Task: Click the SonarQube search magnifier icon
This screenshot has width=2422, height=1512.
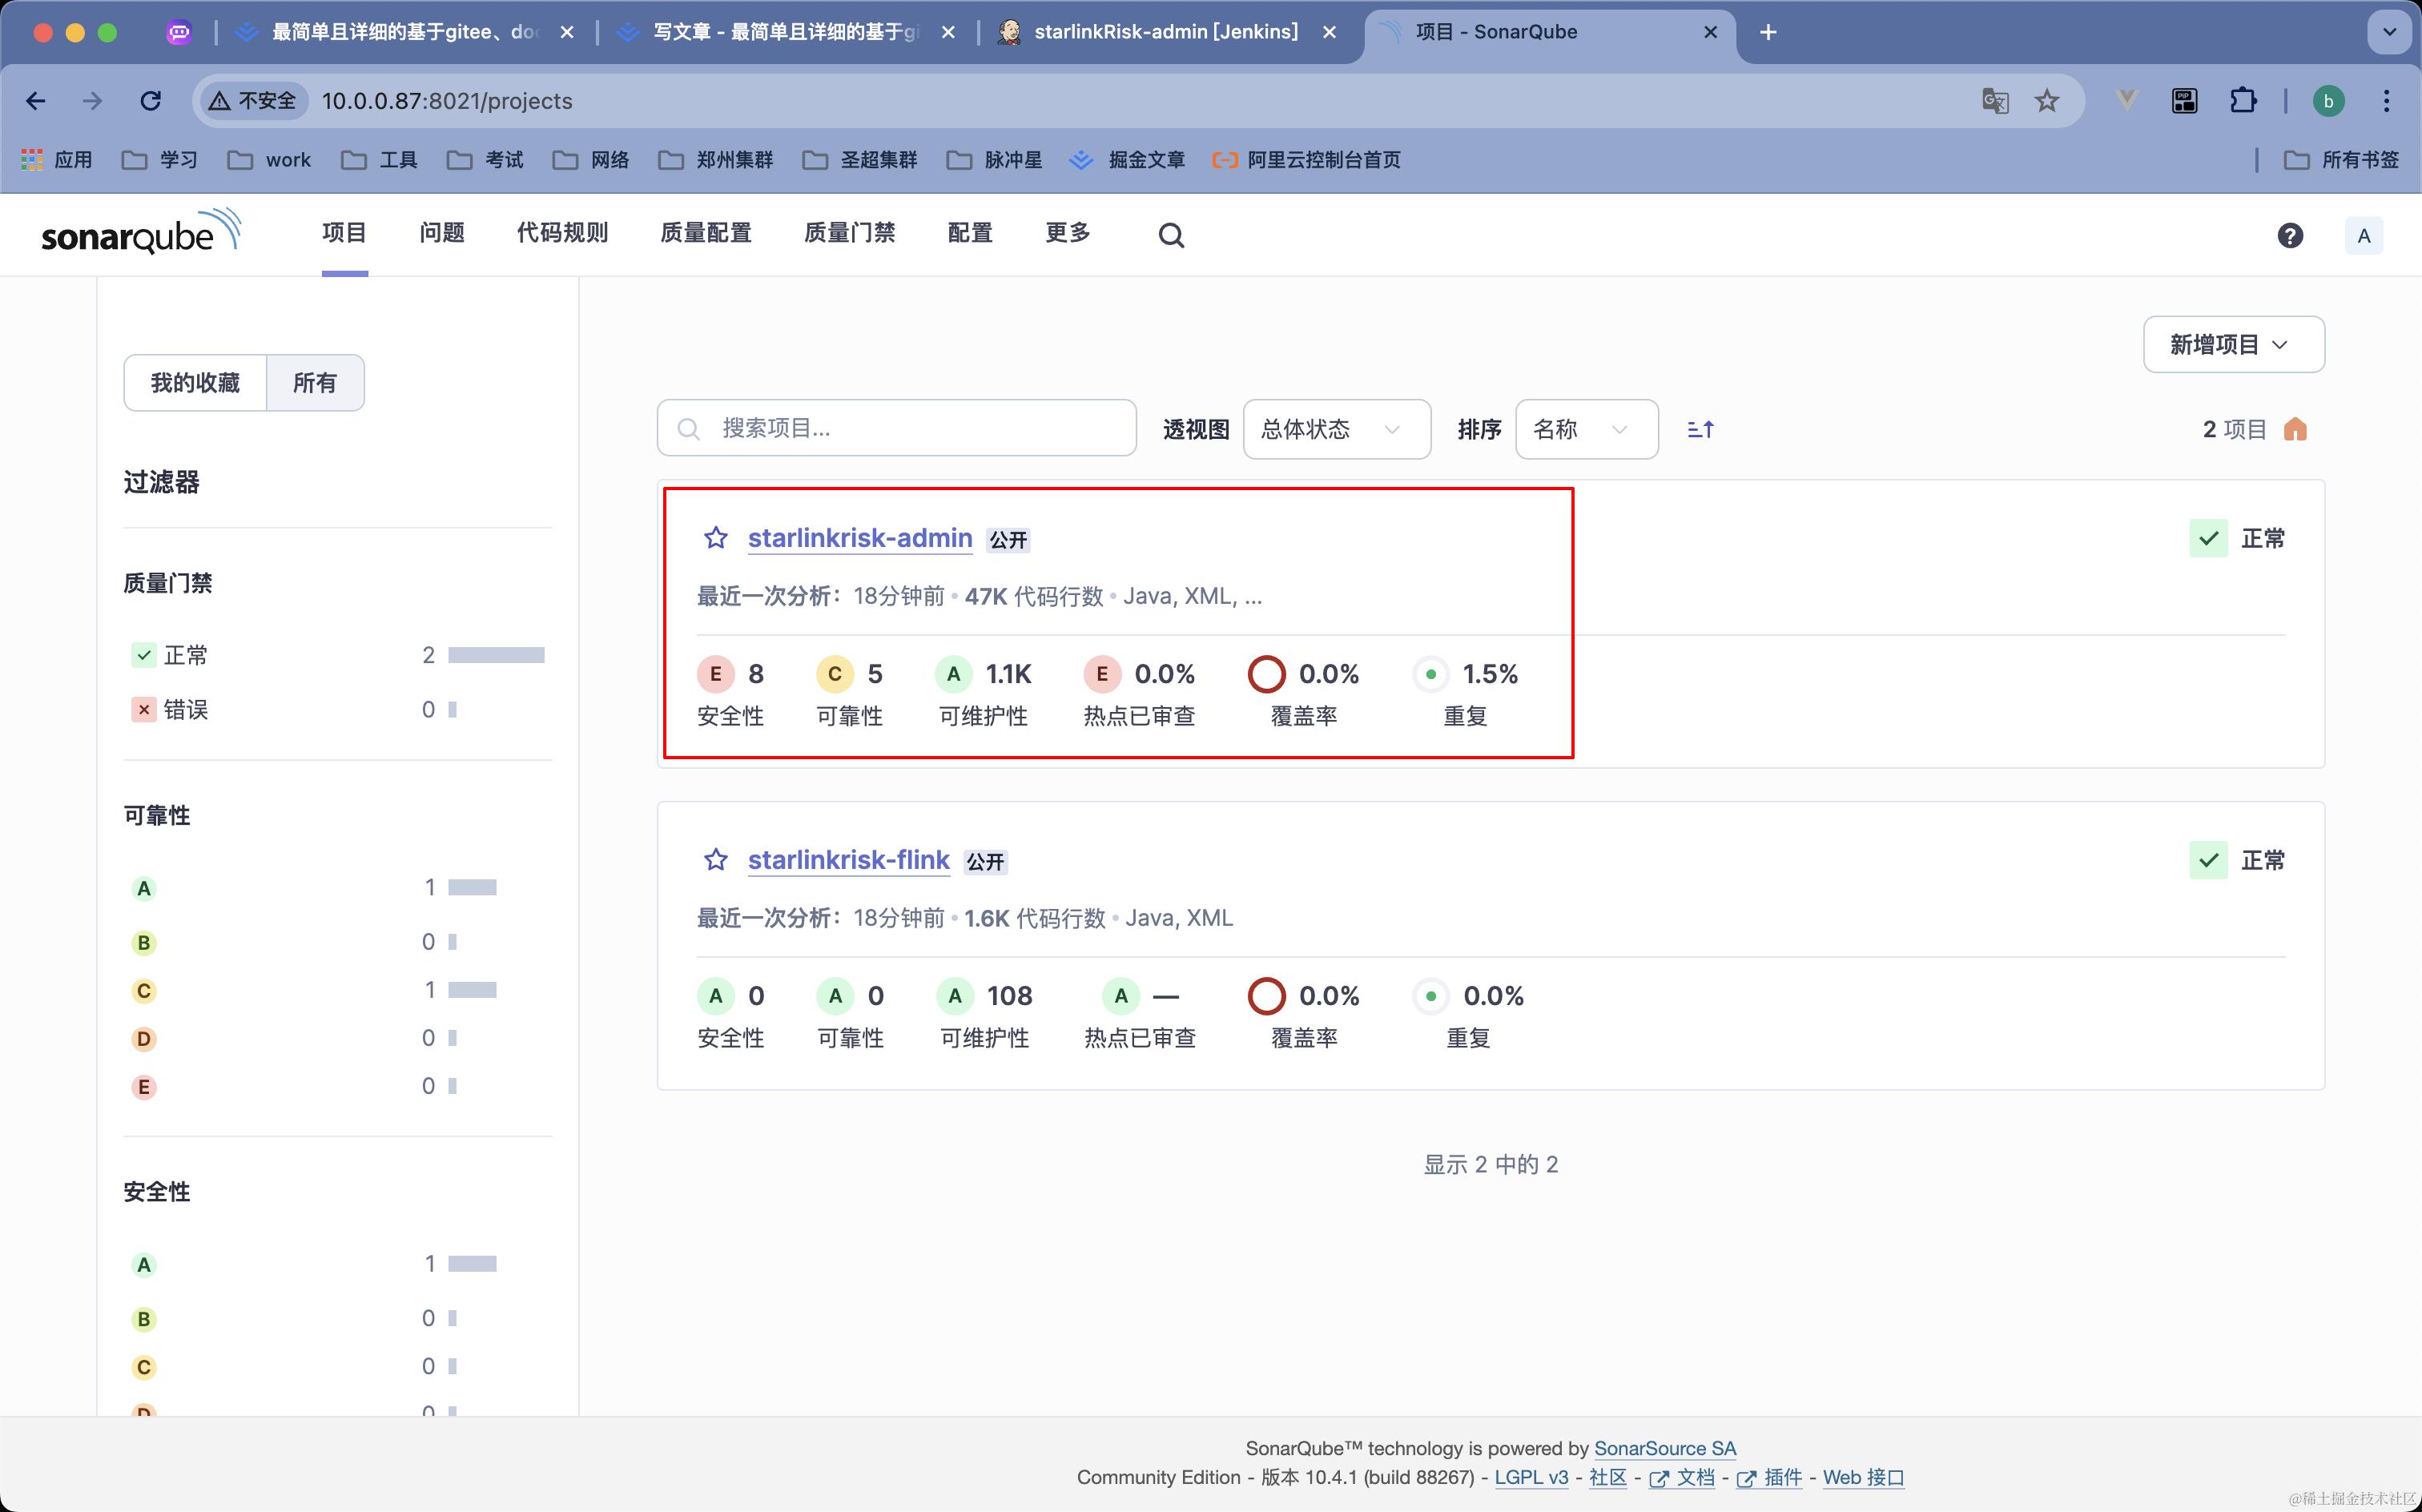Action: tap(1171, 235)
